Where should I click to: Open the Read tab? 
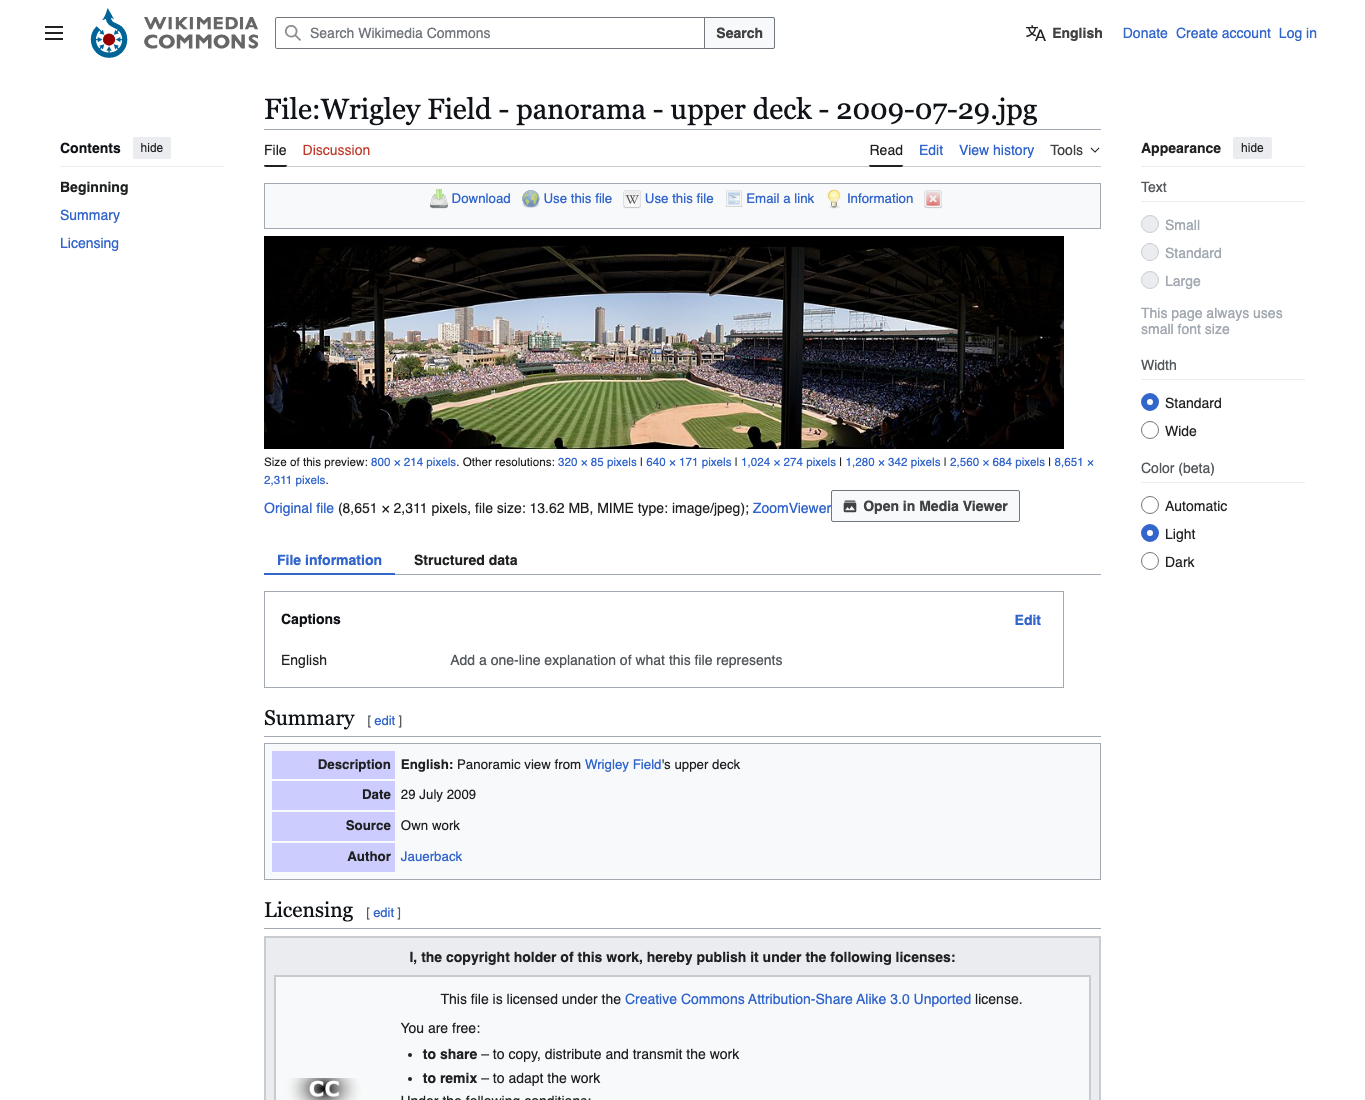point(886,150)
